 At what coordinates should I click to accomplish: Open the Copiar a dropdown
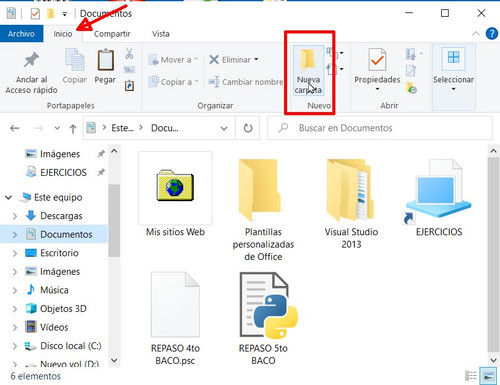(x=173, y=82)
